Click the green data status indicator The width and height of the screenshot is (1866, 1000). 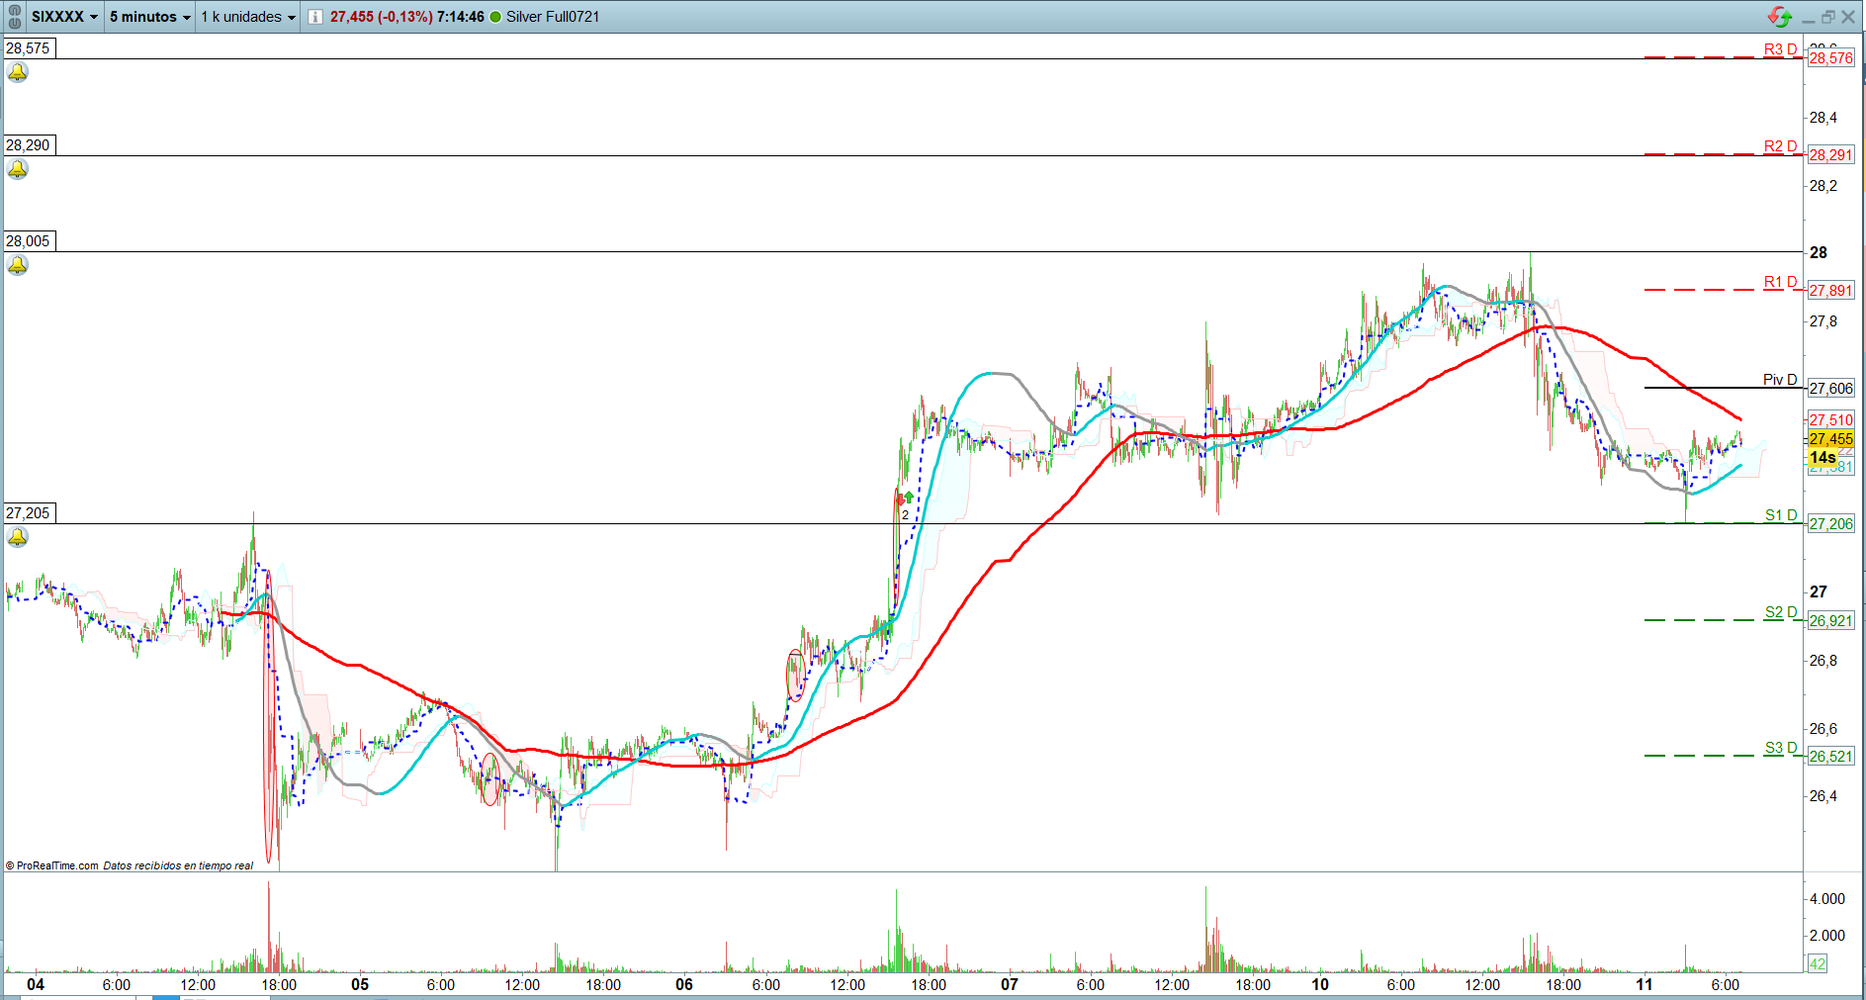(495, 17)
